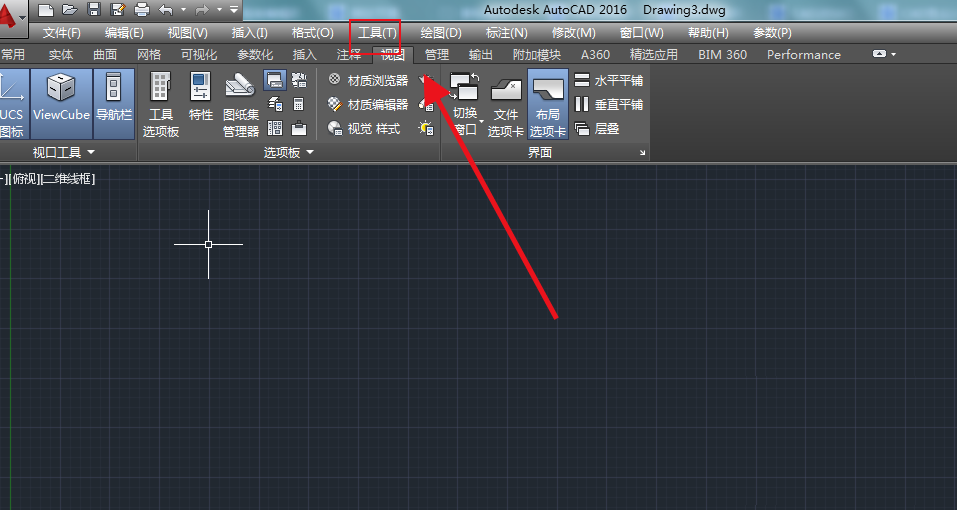Viewport: 957px width, 510px height.
Task: Open the AutoCAD application menu button
Action: [x=11, y=17]
